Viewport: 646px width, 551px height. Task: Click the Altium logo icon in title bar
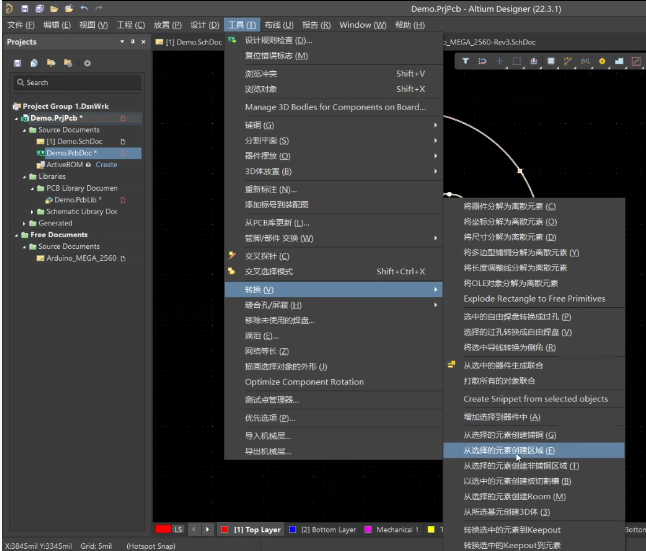tap(9, 8)
